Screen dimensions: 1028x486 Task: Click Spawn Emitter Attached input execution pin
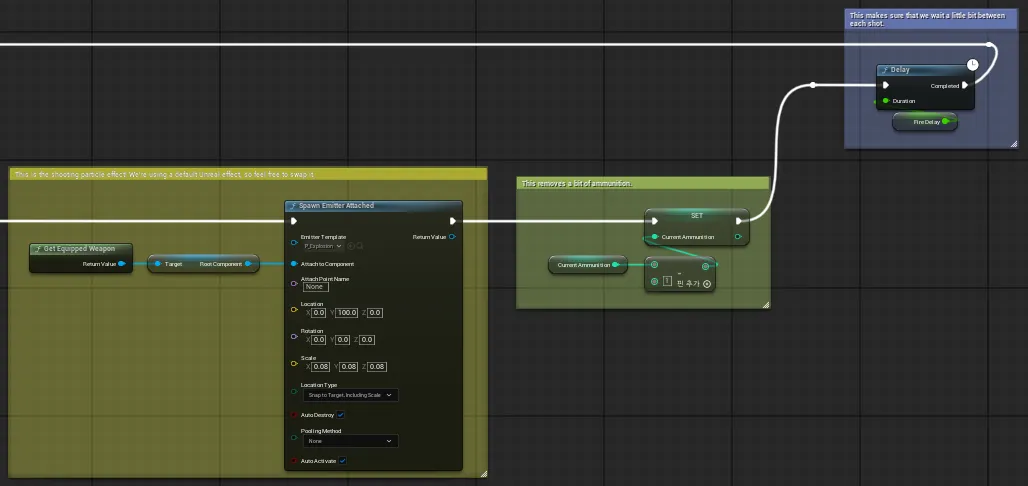click(294, 221)
